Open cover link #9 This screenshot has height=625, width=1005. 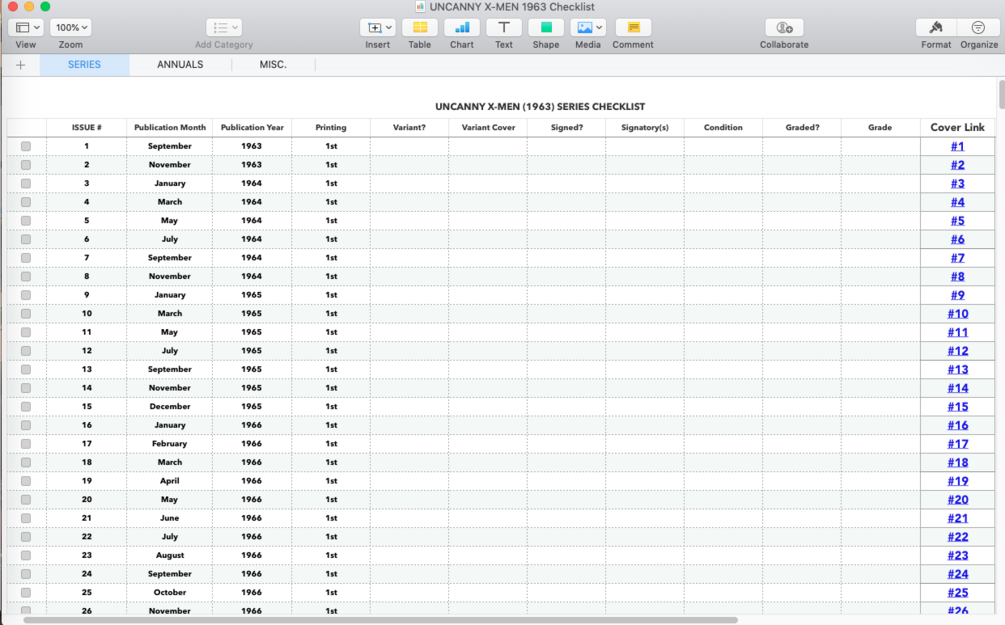click(x=957, y=295)
